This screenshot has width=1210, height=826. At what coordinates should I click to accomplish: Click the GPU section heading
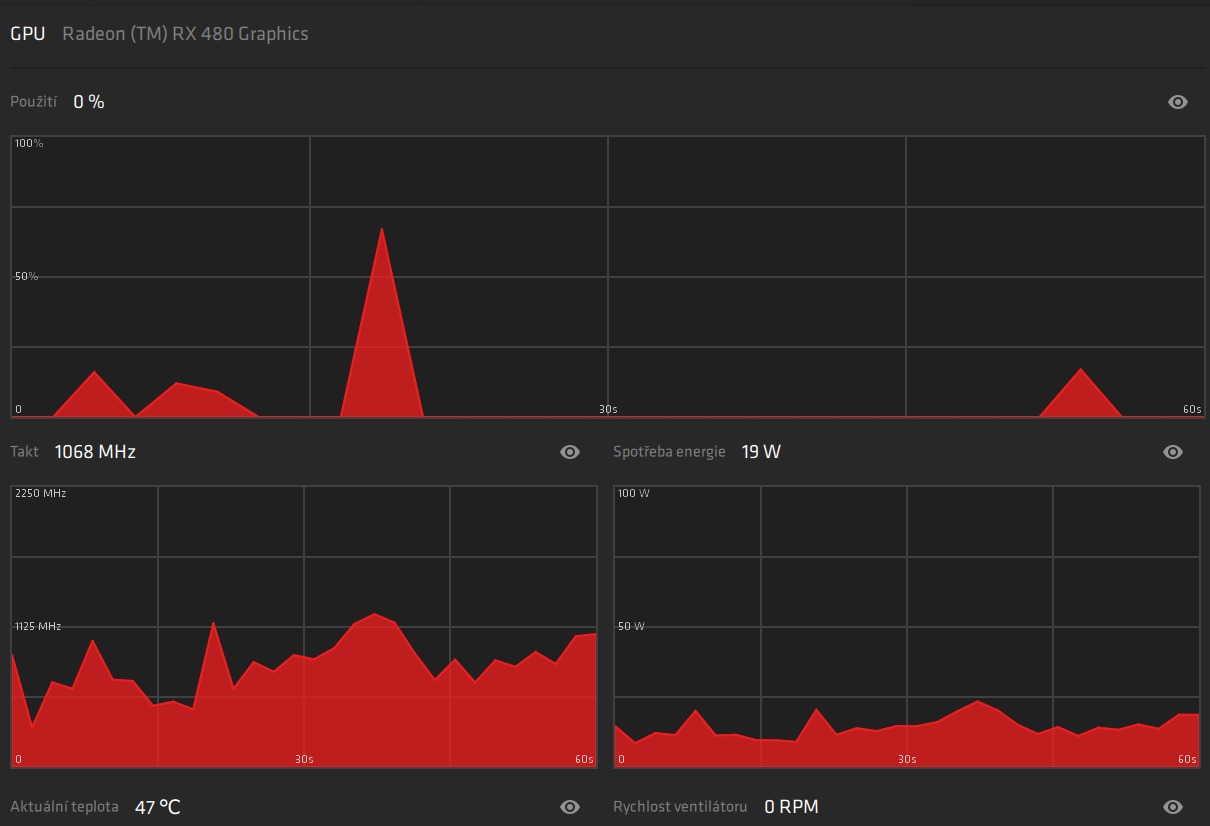[x=27, y=34]
